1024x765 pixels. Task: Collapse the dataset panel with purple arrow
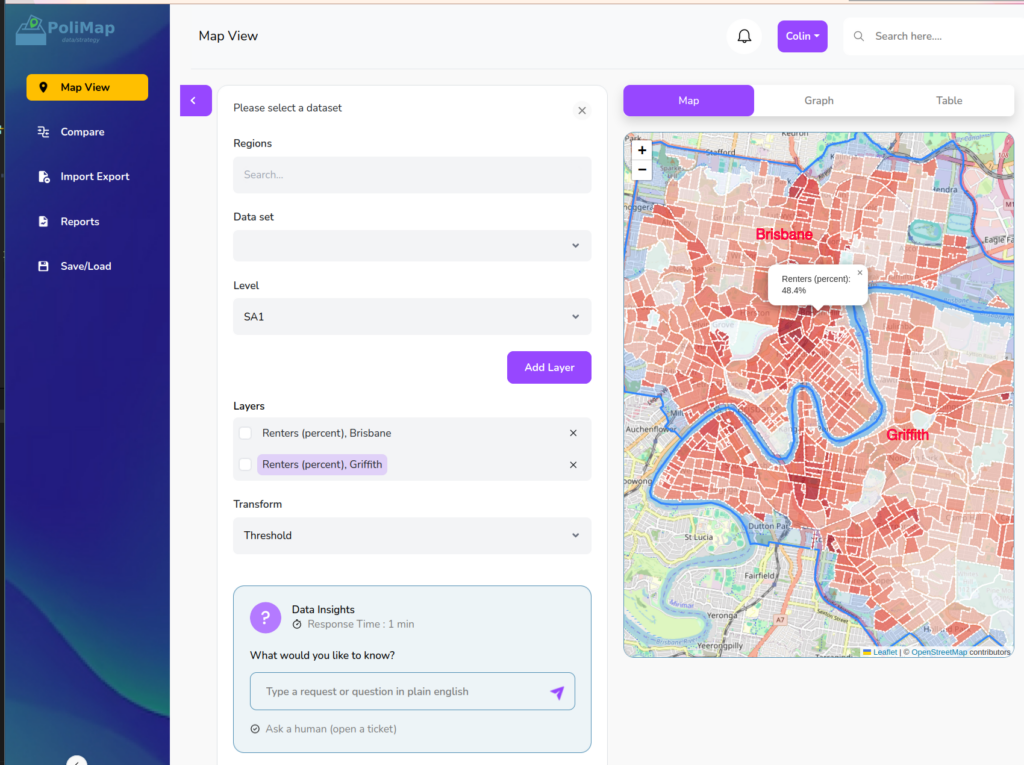(195, 100)
